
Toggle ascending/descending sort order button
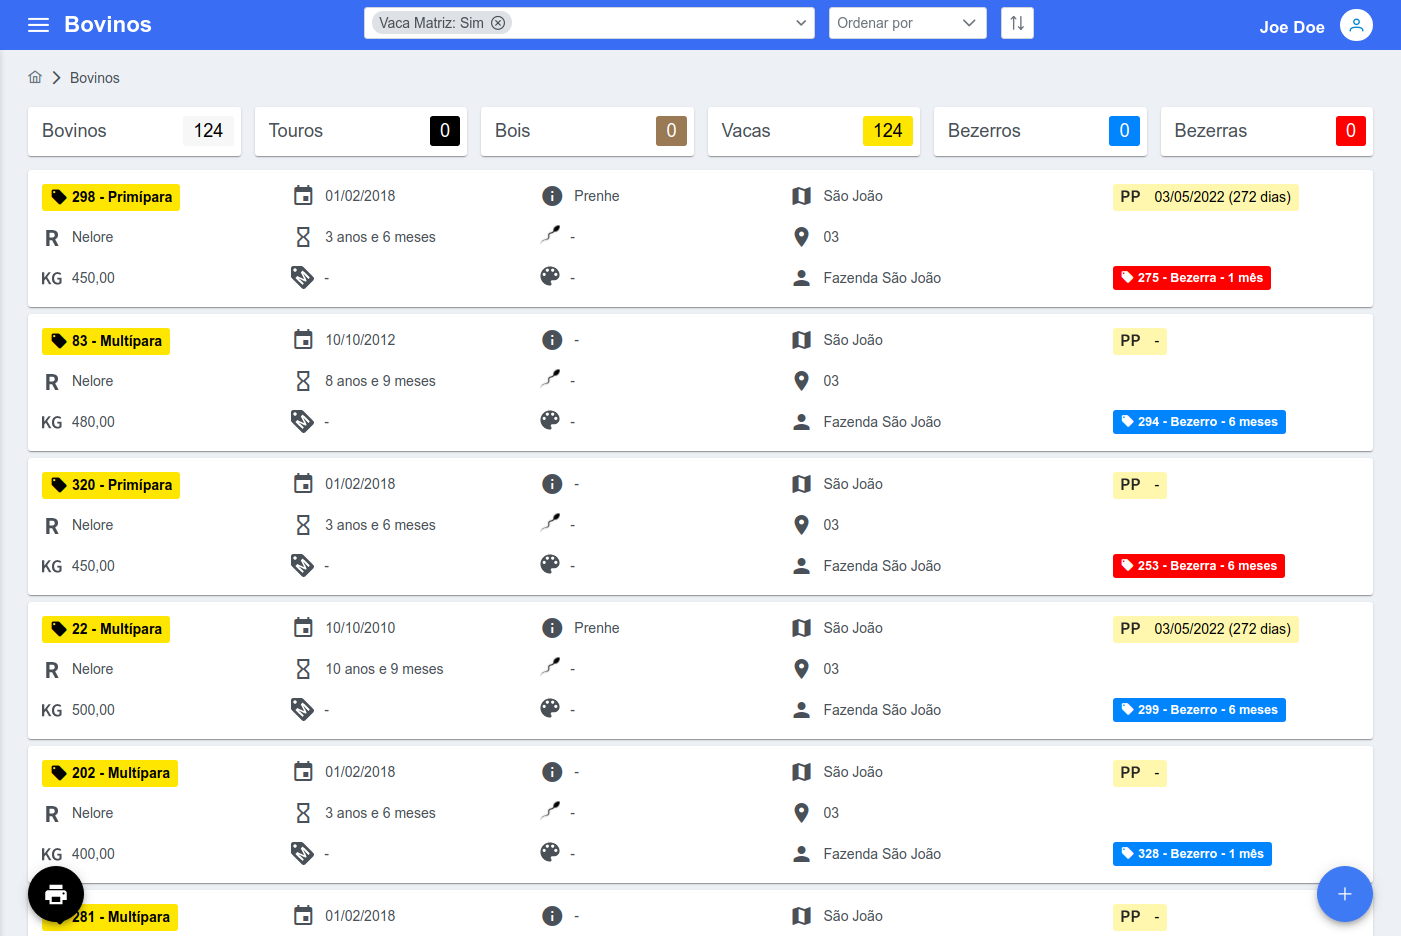[1017, 23]
